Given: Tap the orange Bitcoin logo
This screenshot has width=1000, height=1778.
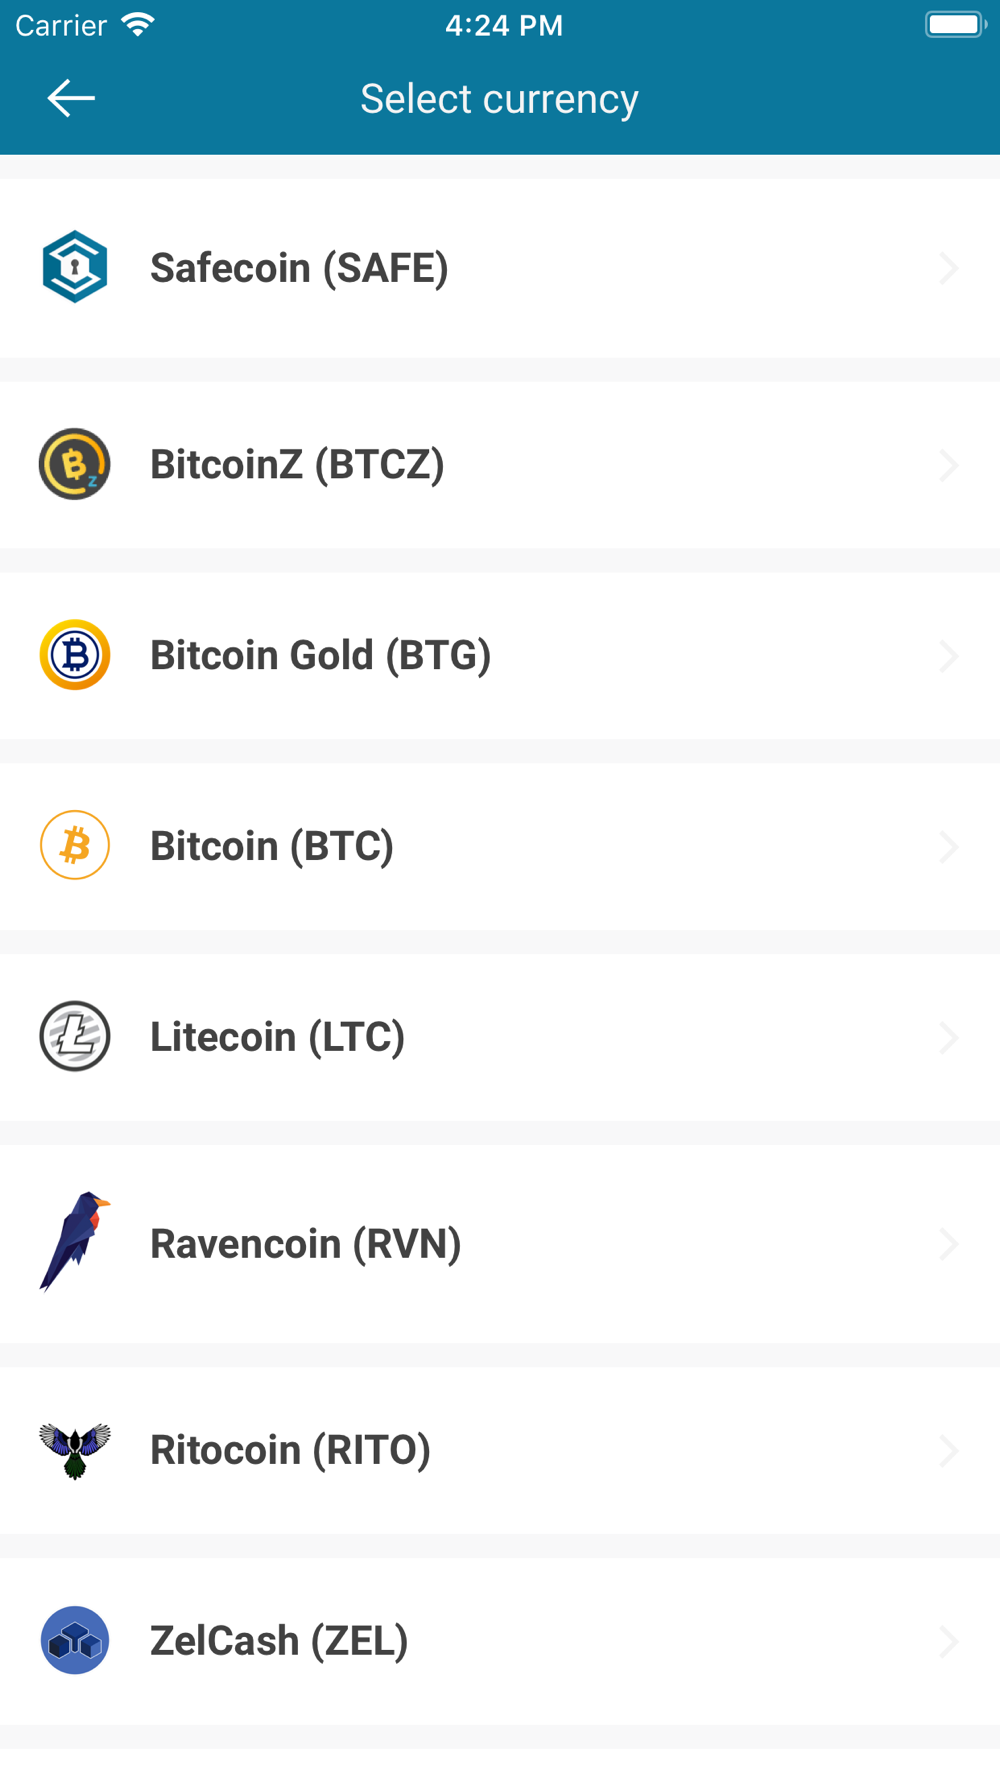Looking at the screenshot, I should coord(75,845).
